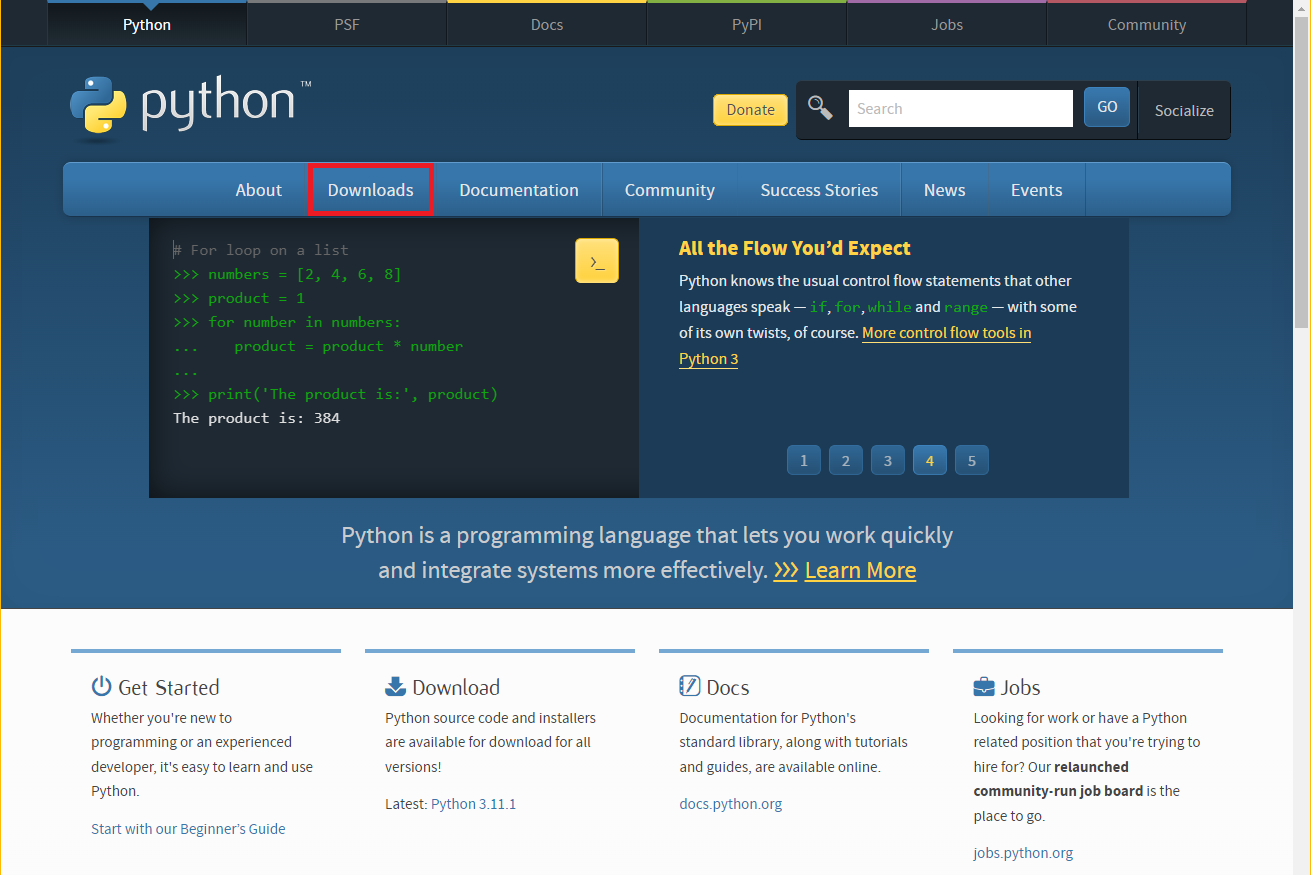Click the 'Get Started' heading text
This screenshot has height=875, width=1311.
pyautogui.click(x=169, y=687)
